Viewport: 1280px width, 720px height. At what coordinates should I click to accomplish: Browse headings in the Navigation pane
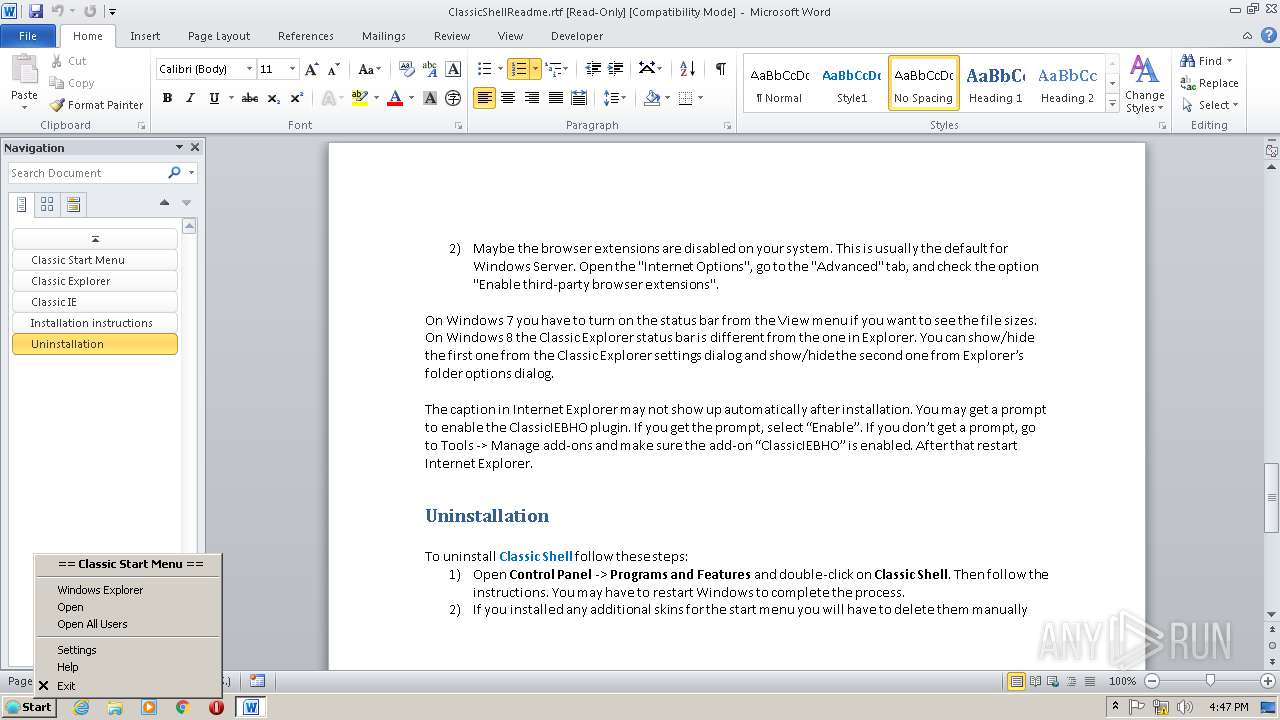(21, 205)
